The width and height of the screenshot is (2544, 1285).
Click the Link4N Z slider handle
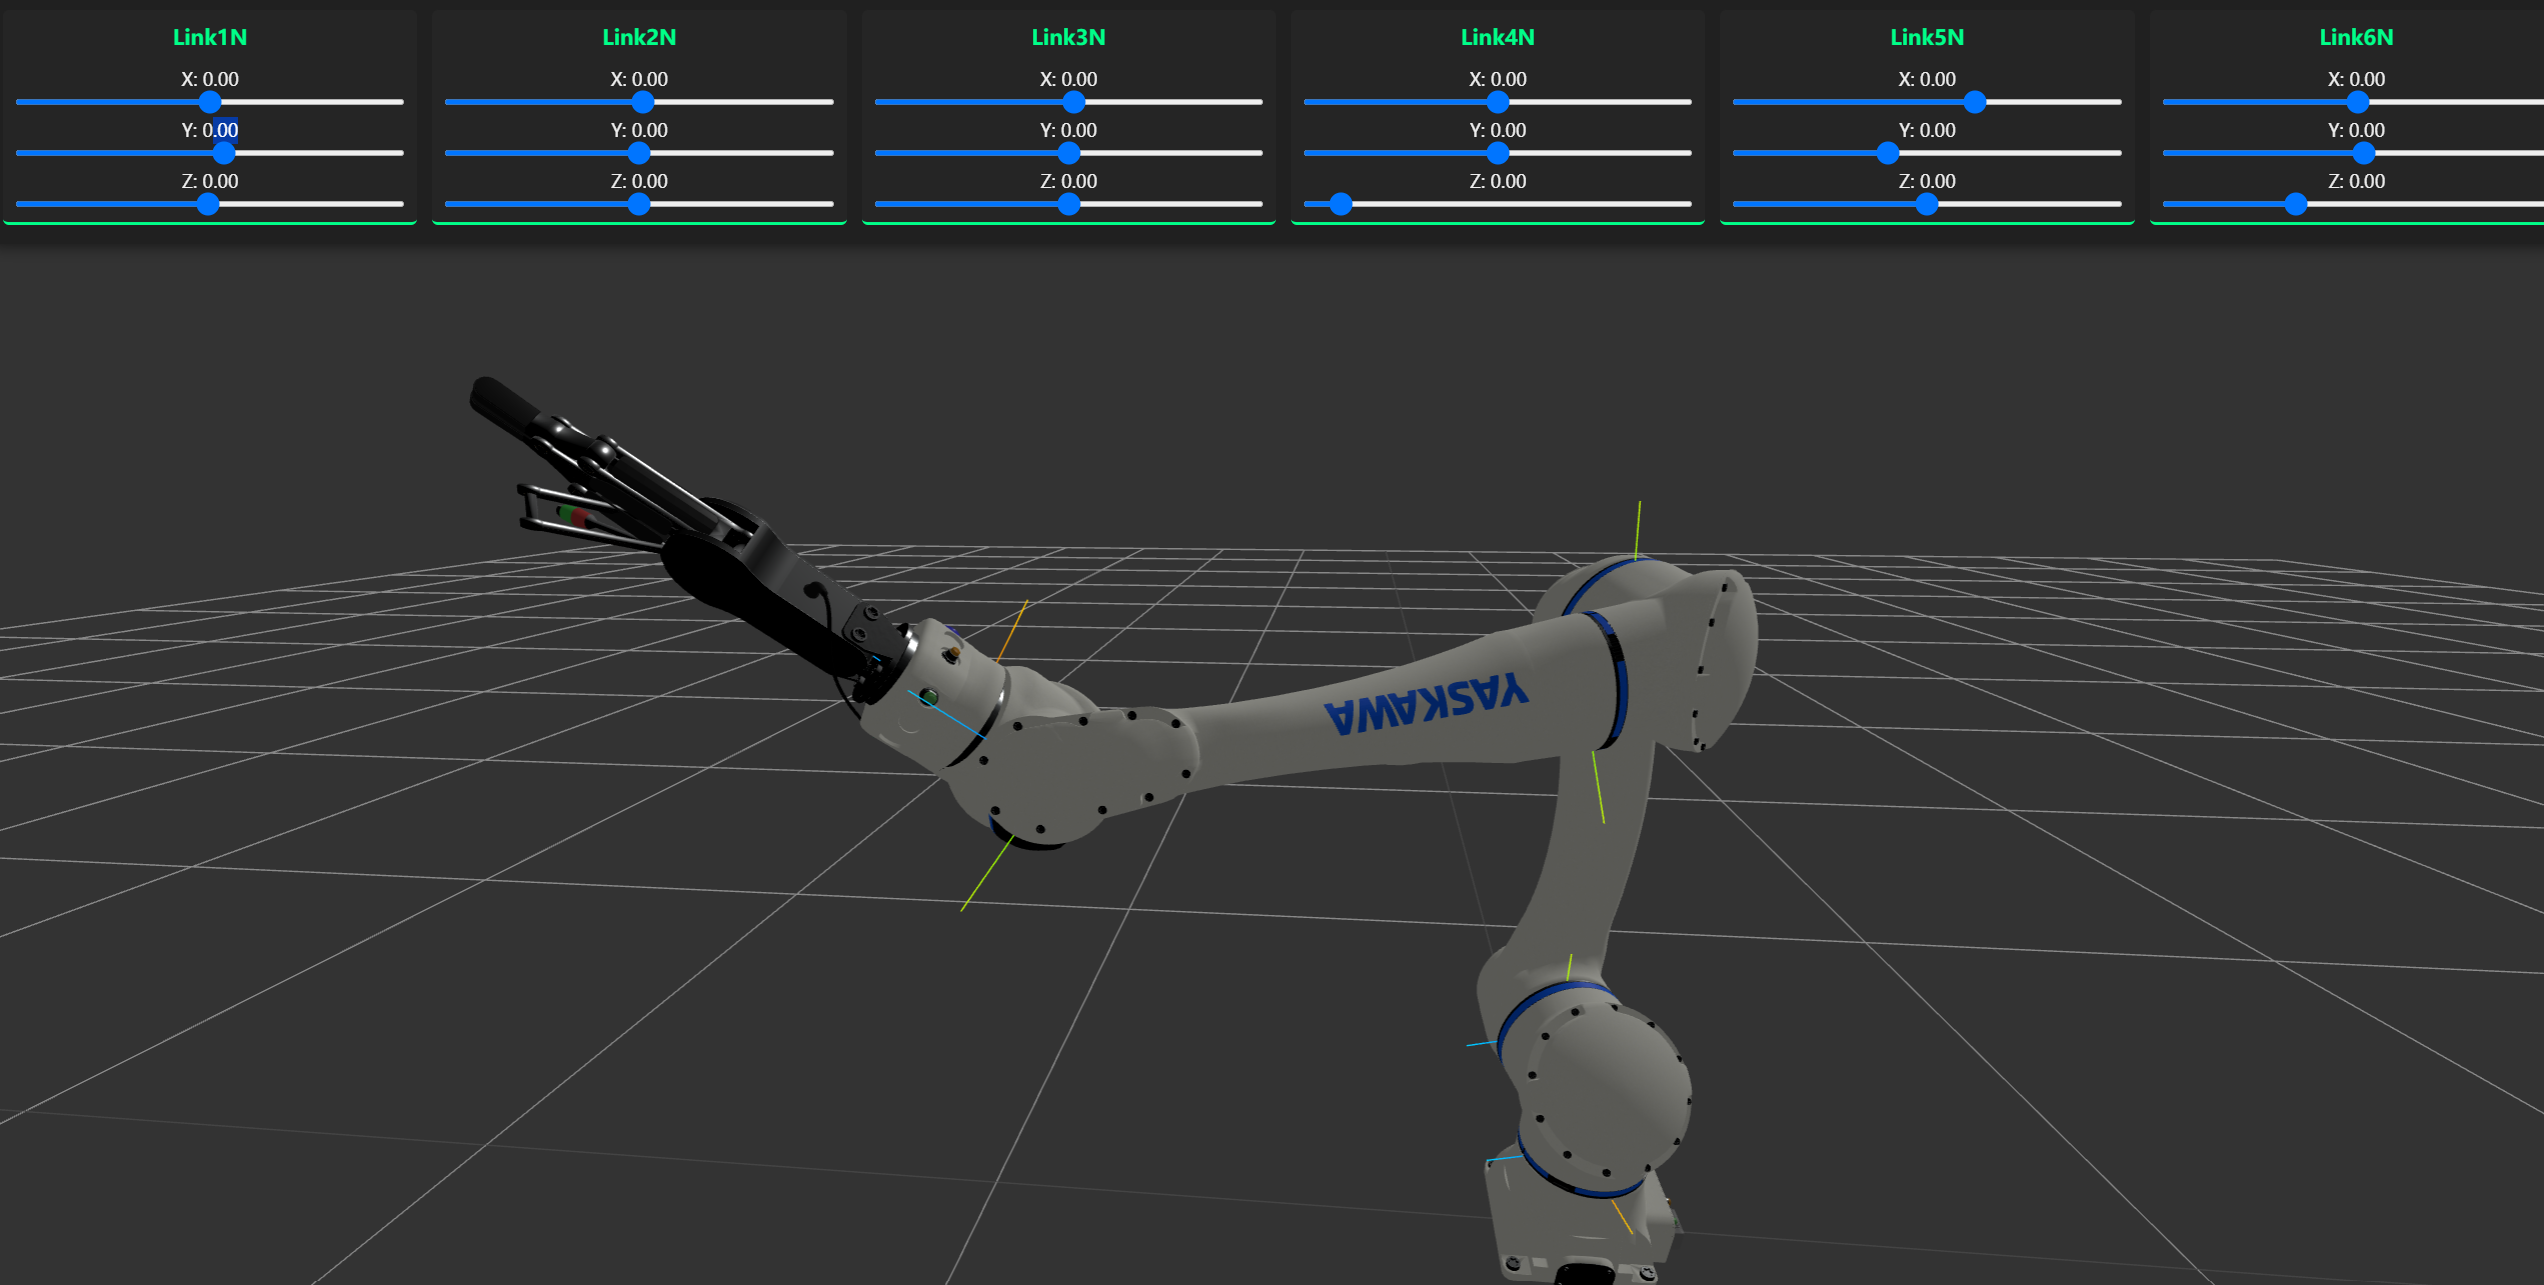(x=1341, y=204)
